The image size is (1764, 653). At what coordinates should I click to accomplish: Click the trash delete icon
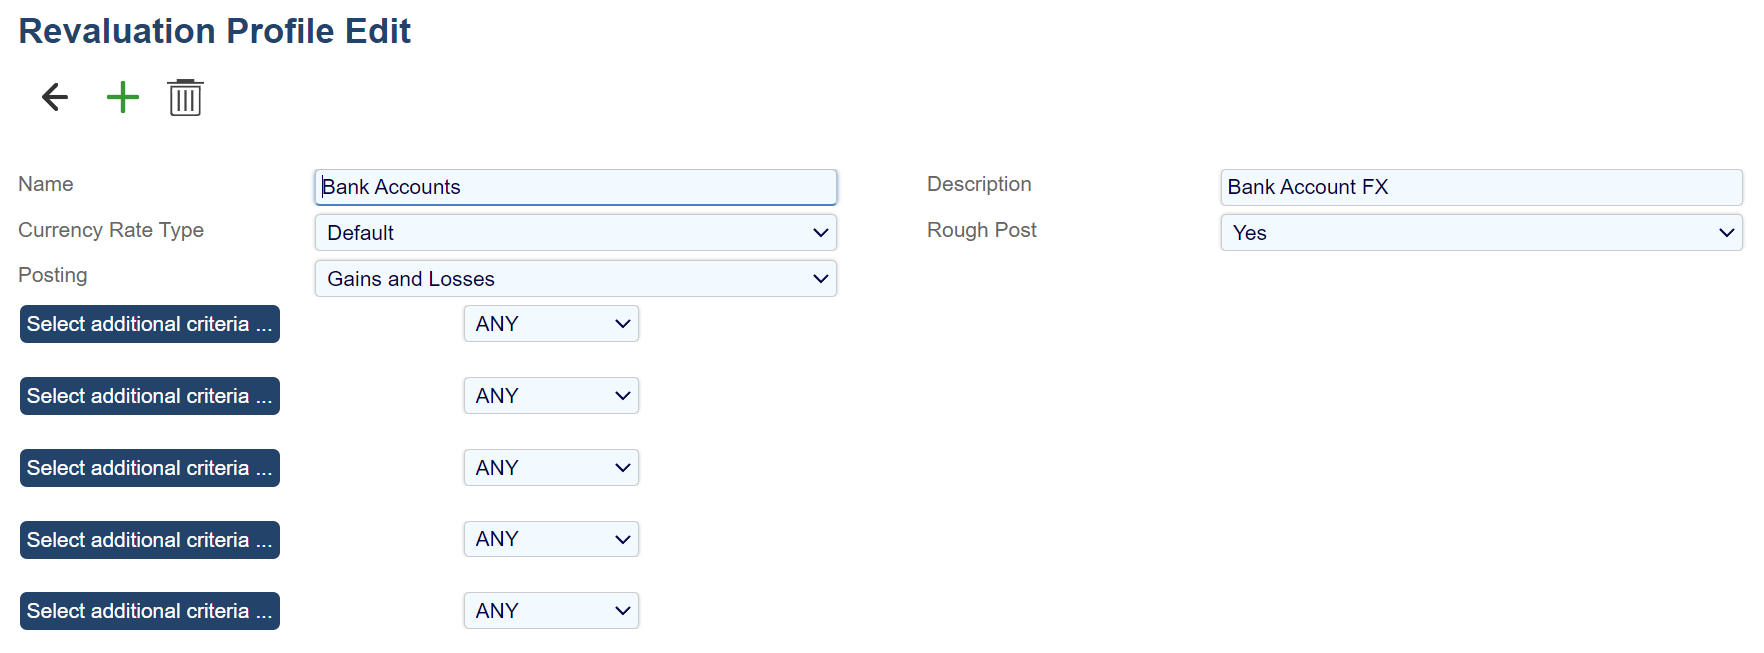click(x=185, y=98)
